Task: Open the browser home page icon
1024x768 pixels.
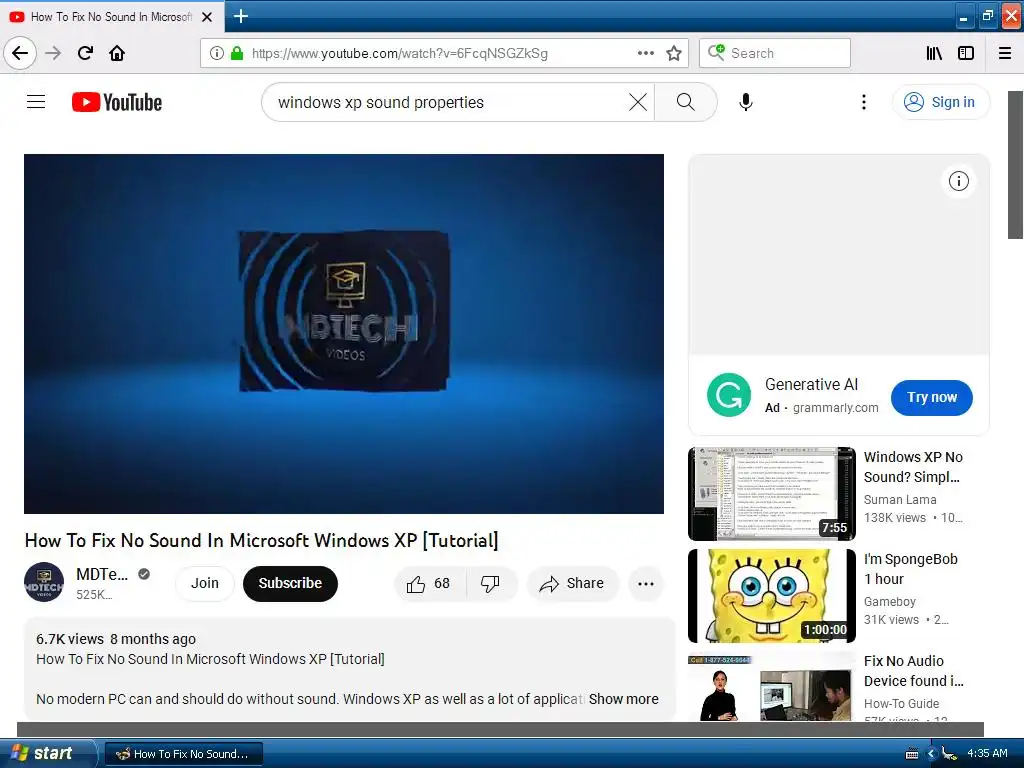Action: [117, 54]
